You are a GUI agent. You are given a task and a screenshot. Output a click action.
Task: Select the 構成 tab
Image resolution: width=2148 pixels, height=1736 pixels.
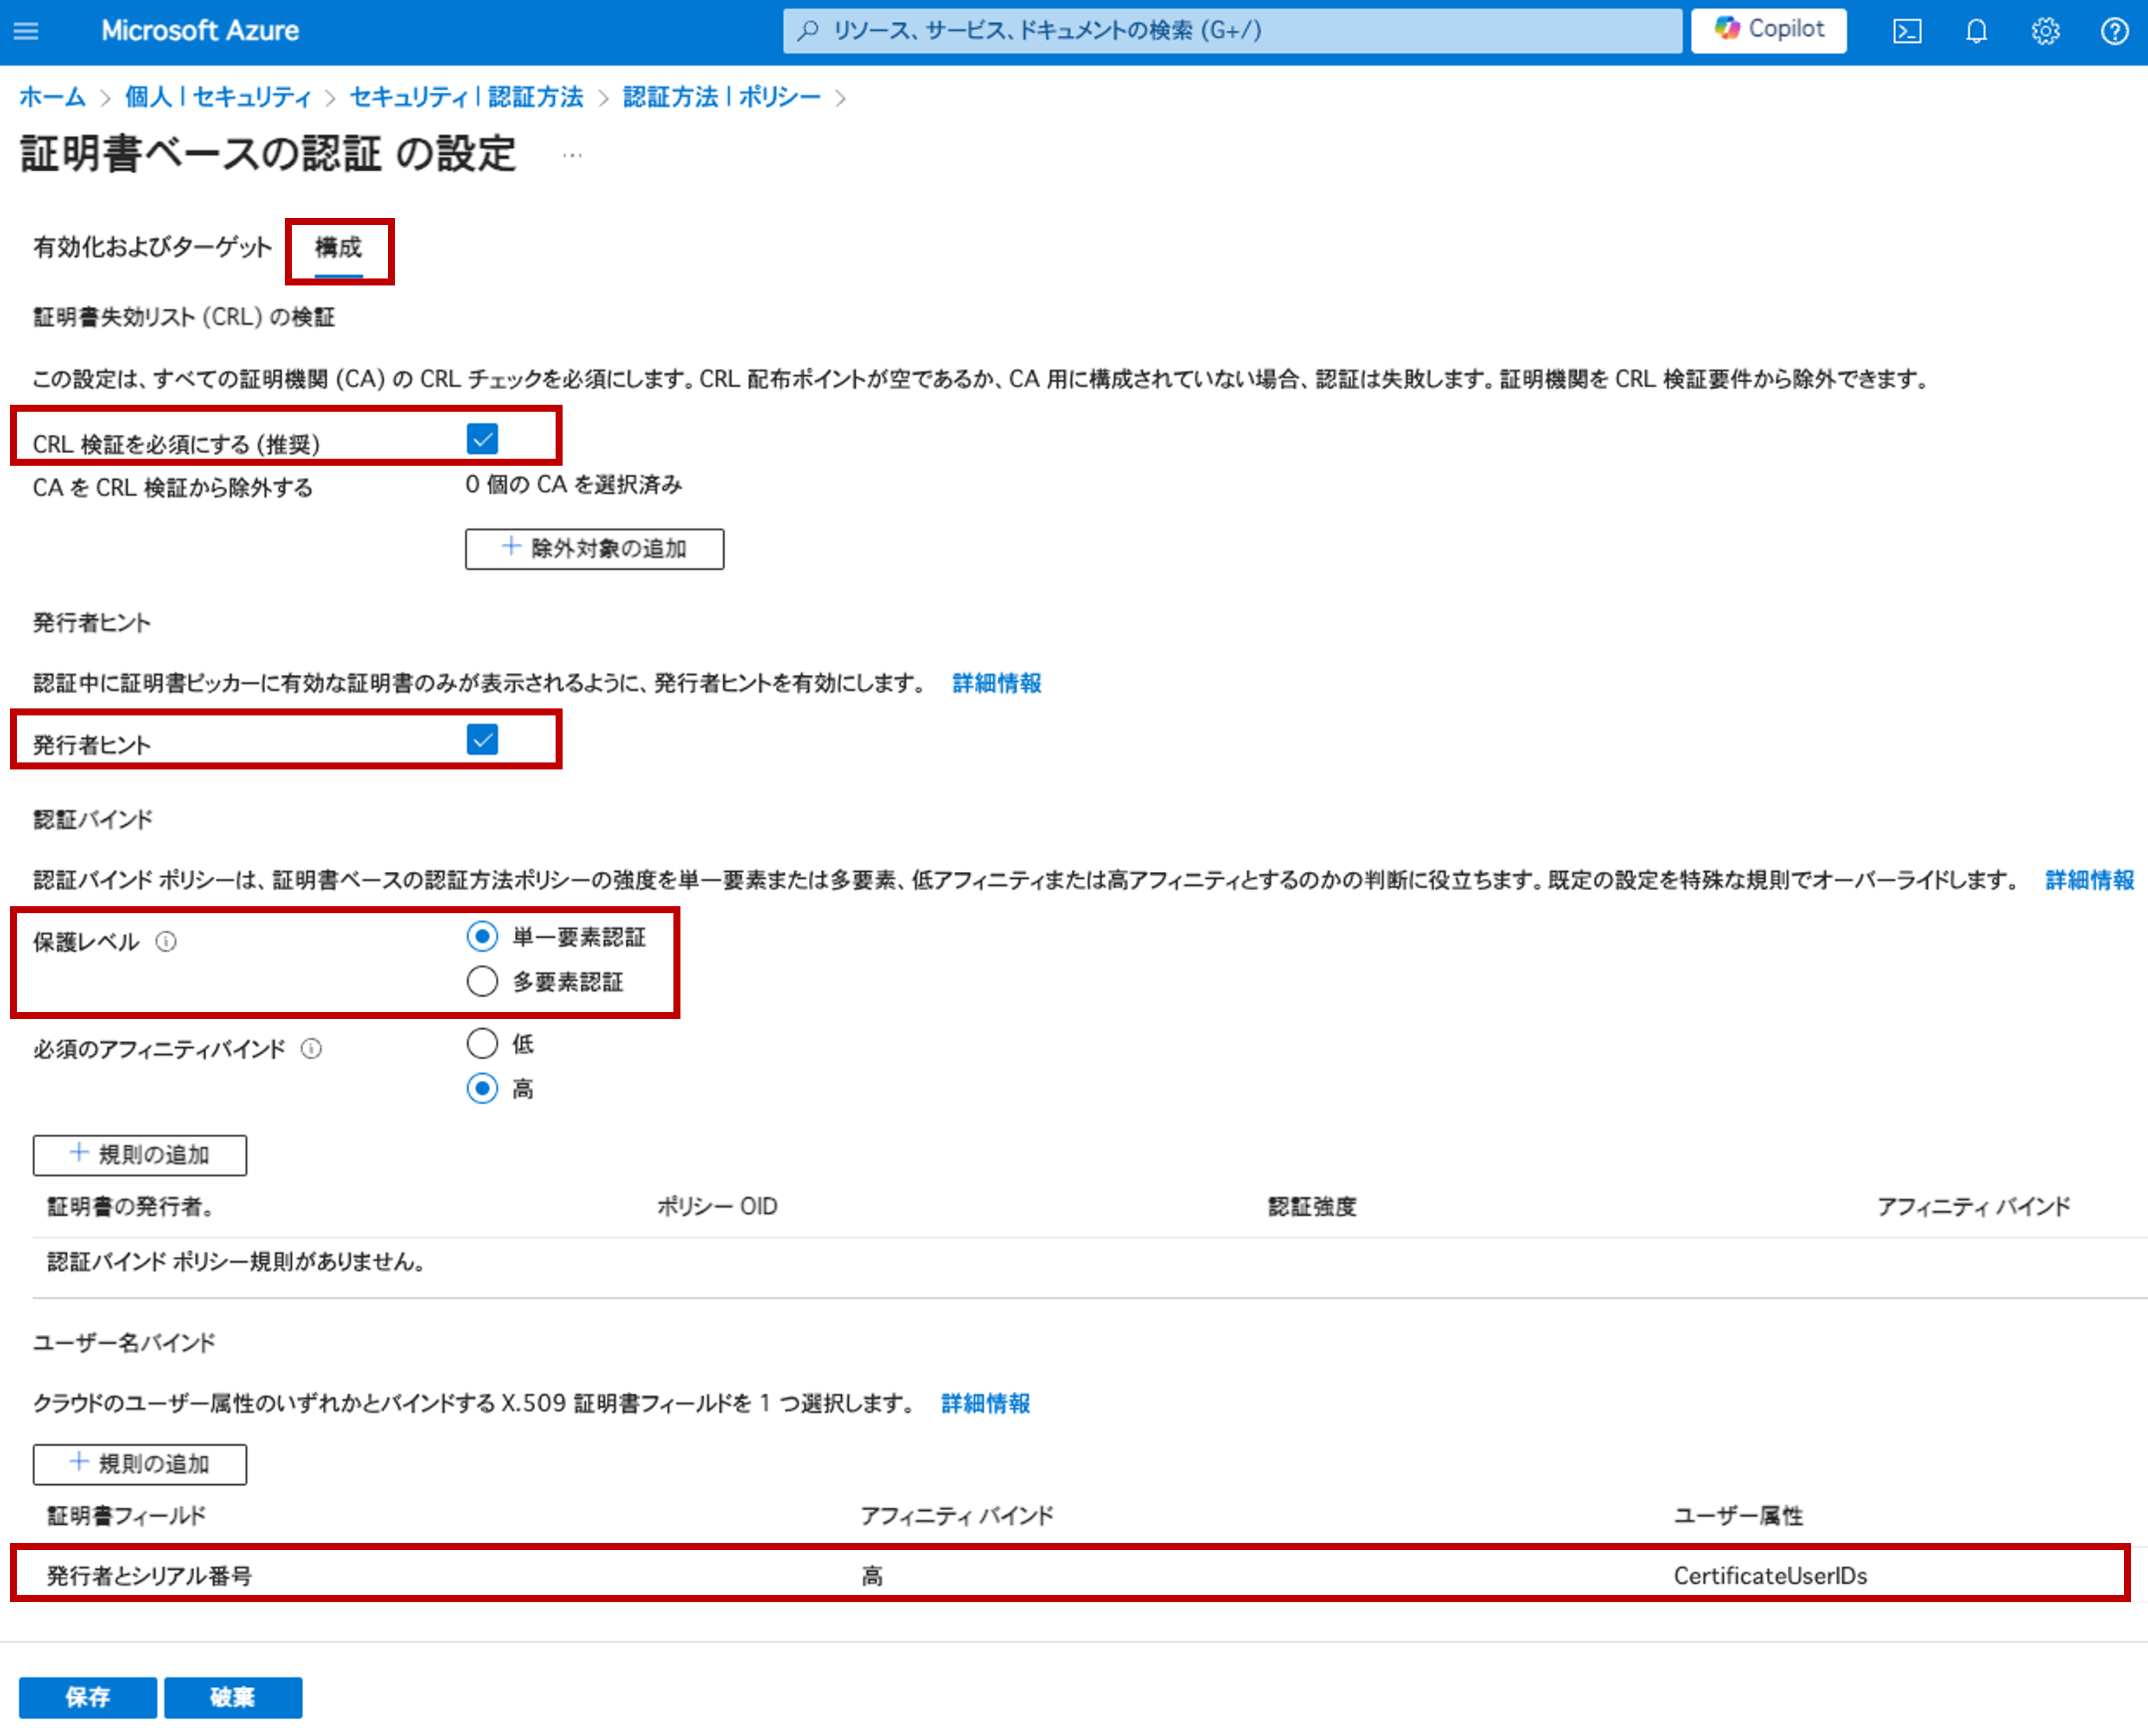coord(338,247)
